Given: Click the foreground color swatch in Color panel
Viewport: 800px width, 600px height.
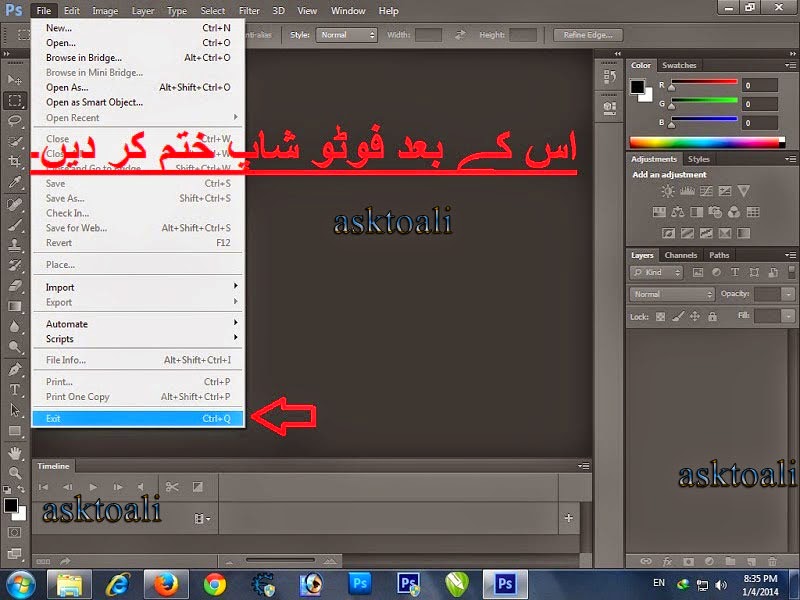Looking at the screenshot, I should click(637, 87).
